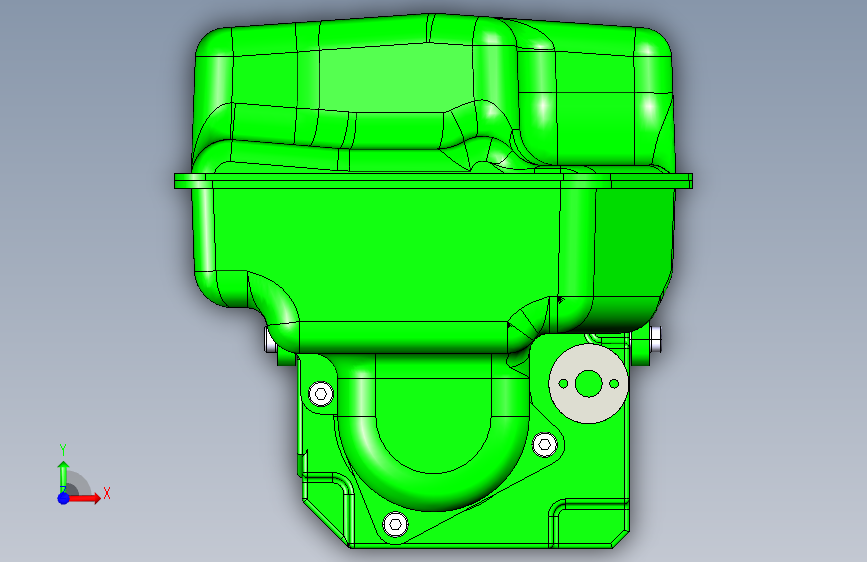Select the thin horizontal flange between upper and lower housings
Screen dimensions: 867x562
434,181
